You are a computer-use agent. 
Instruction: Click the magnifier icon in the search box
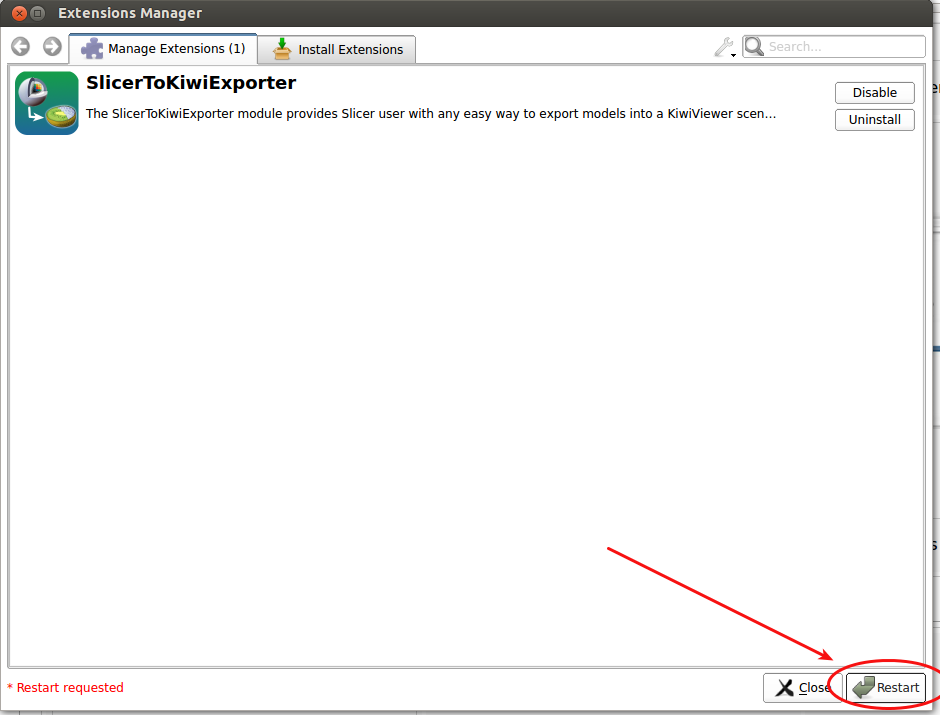[754, 47]
